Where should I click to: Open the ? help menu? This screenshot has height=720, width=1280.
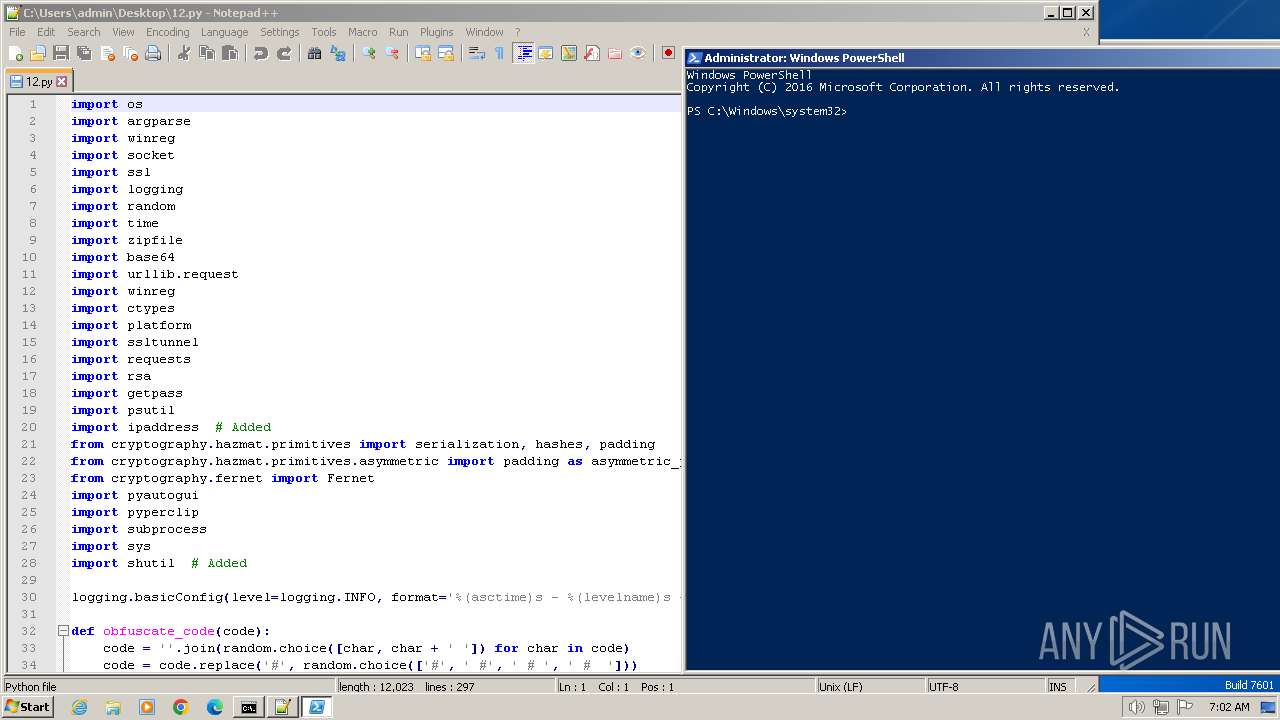click(x=518, y=32)
